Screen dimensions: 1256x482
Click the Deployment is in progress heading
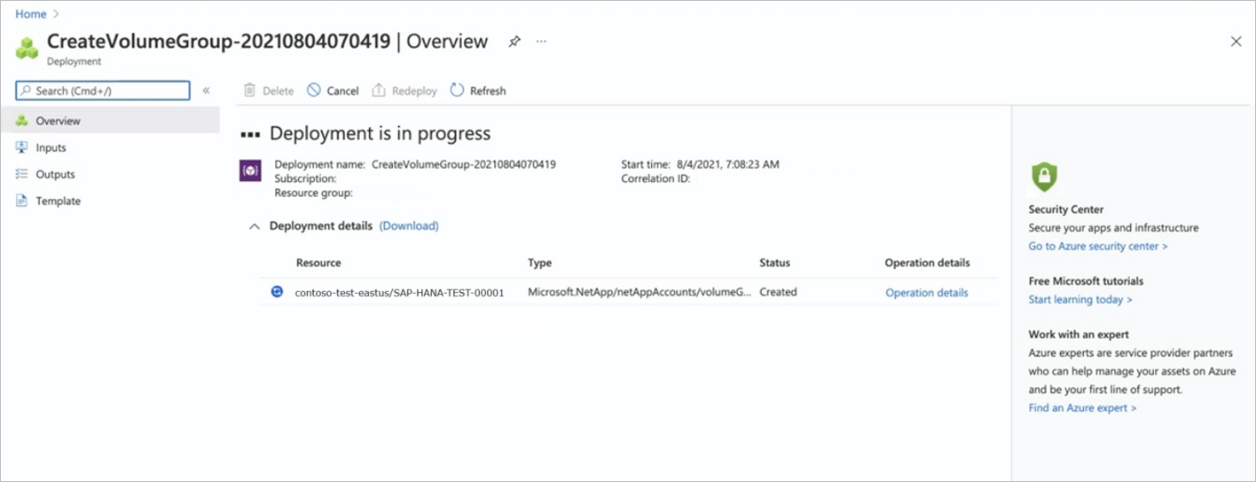click(380, 133)
